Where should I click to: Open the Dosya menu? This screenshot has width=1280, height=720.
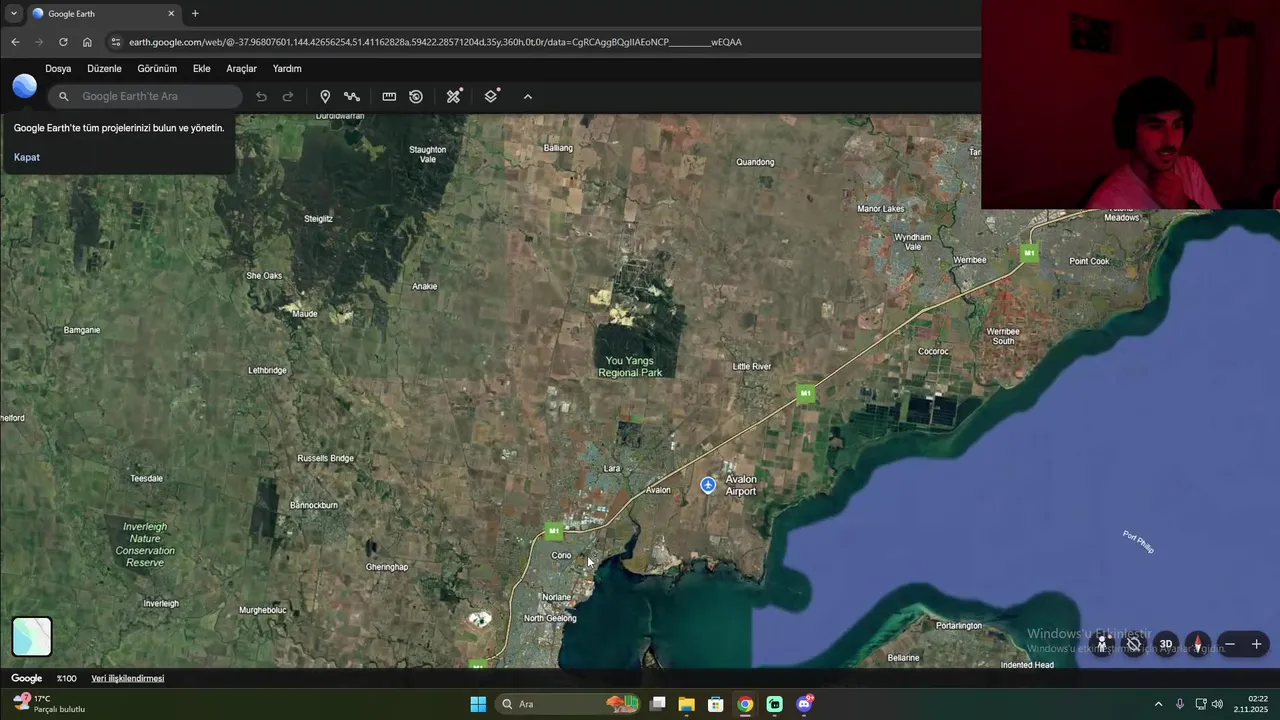pos(58,69)
